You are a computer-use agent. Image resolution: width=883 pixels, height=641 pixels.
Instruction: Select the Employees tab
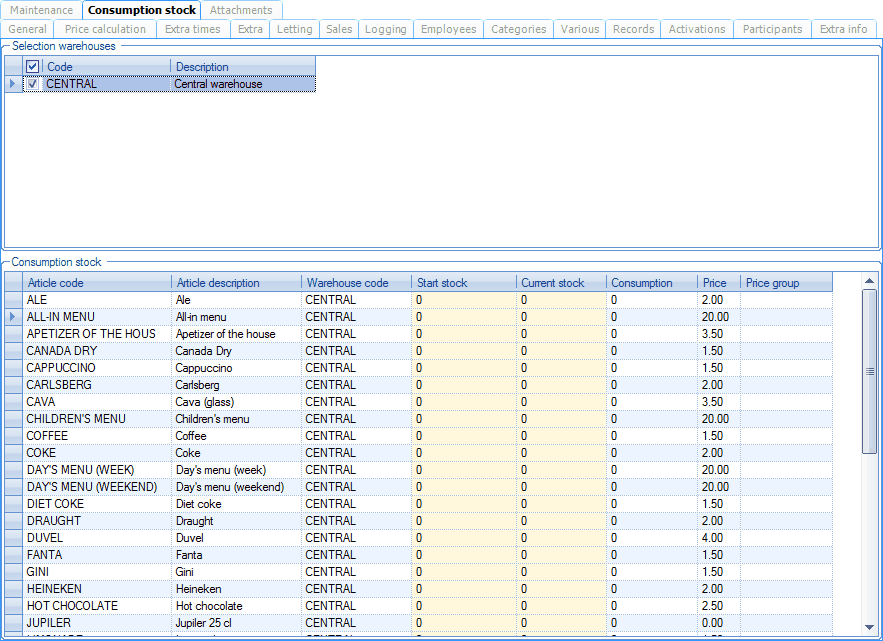click(x=448, y=29)
